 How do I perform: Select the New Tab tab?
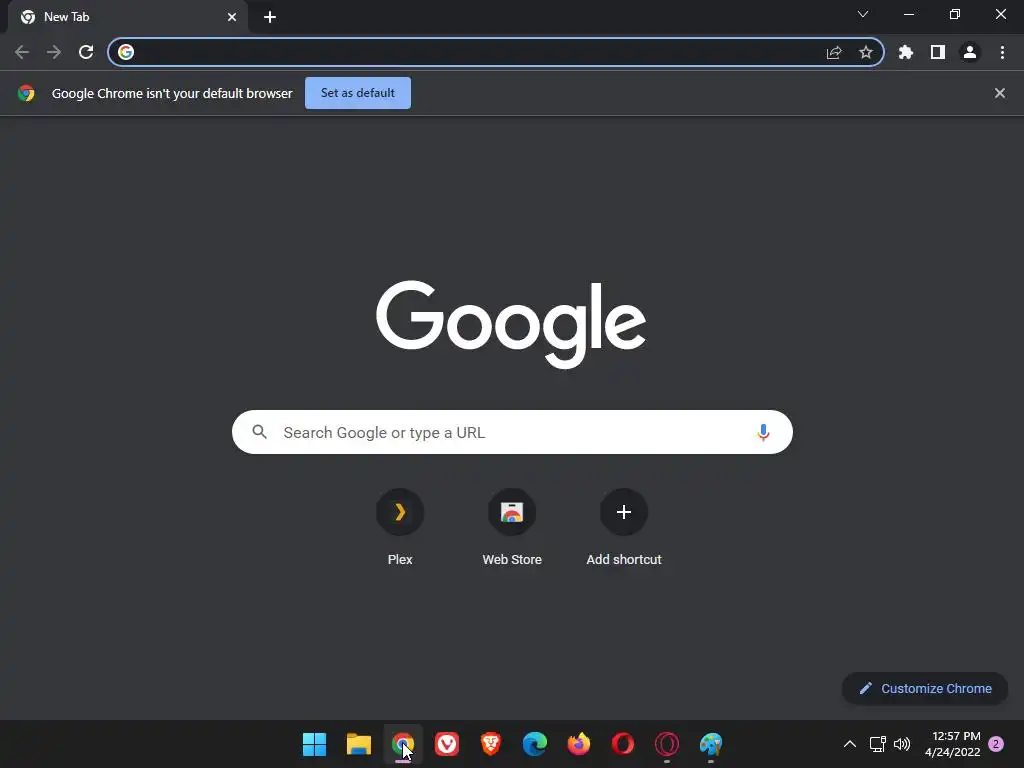[x=128, y=17]
